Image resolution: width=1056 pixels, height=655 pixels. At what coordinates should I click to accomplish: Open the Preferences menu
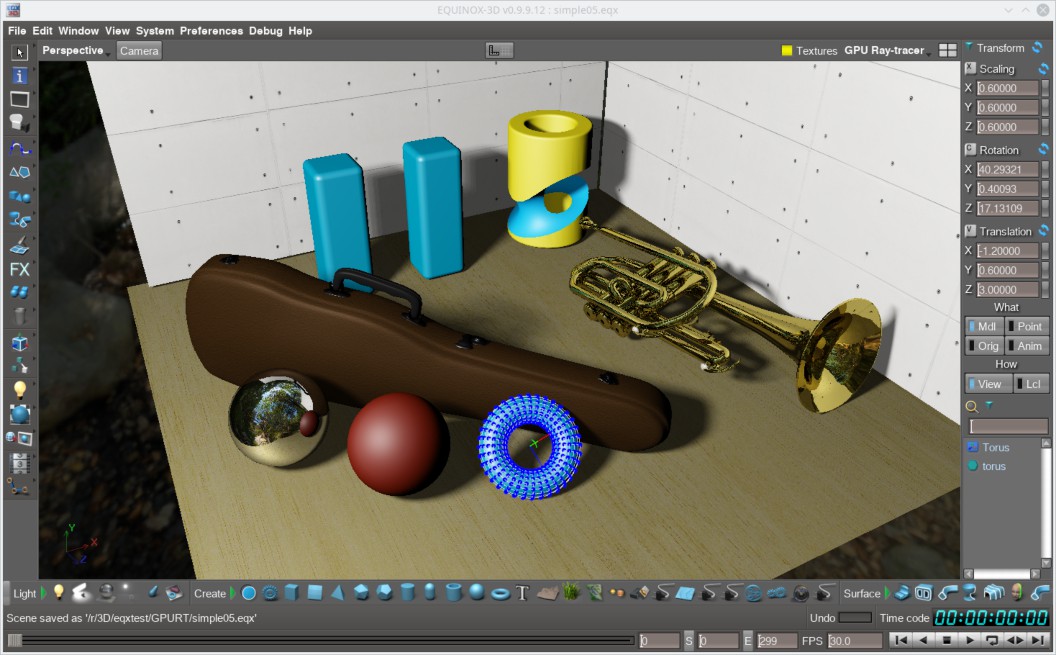pos(211,31)
